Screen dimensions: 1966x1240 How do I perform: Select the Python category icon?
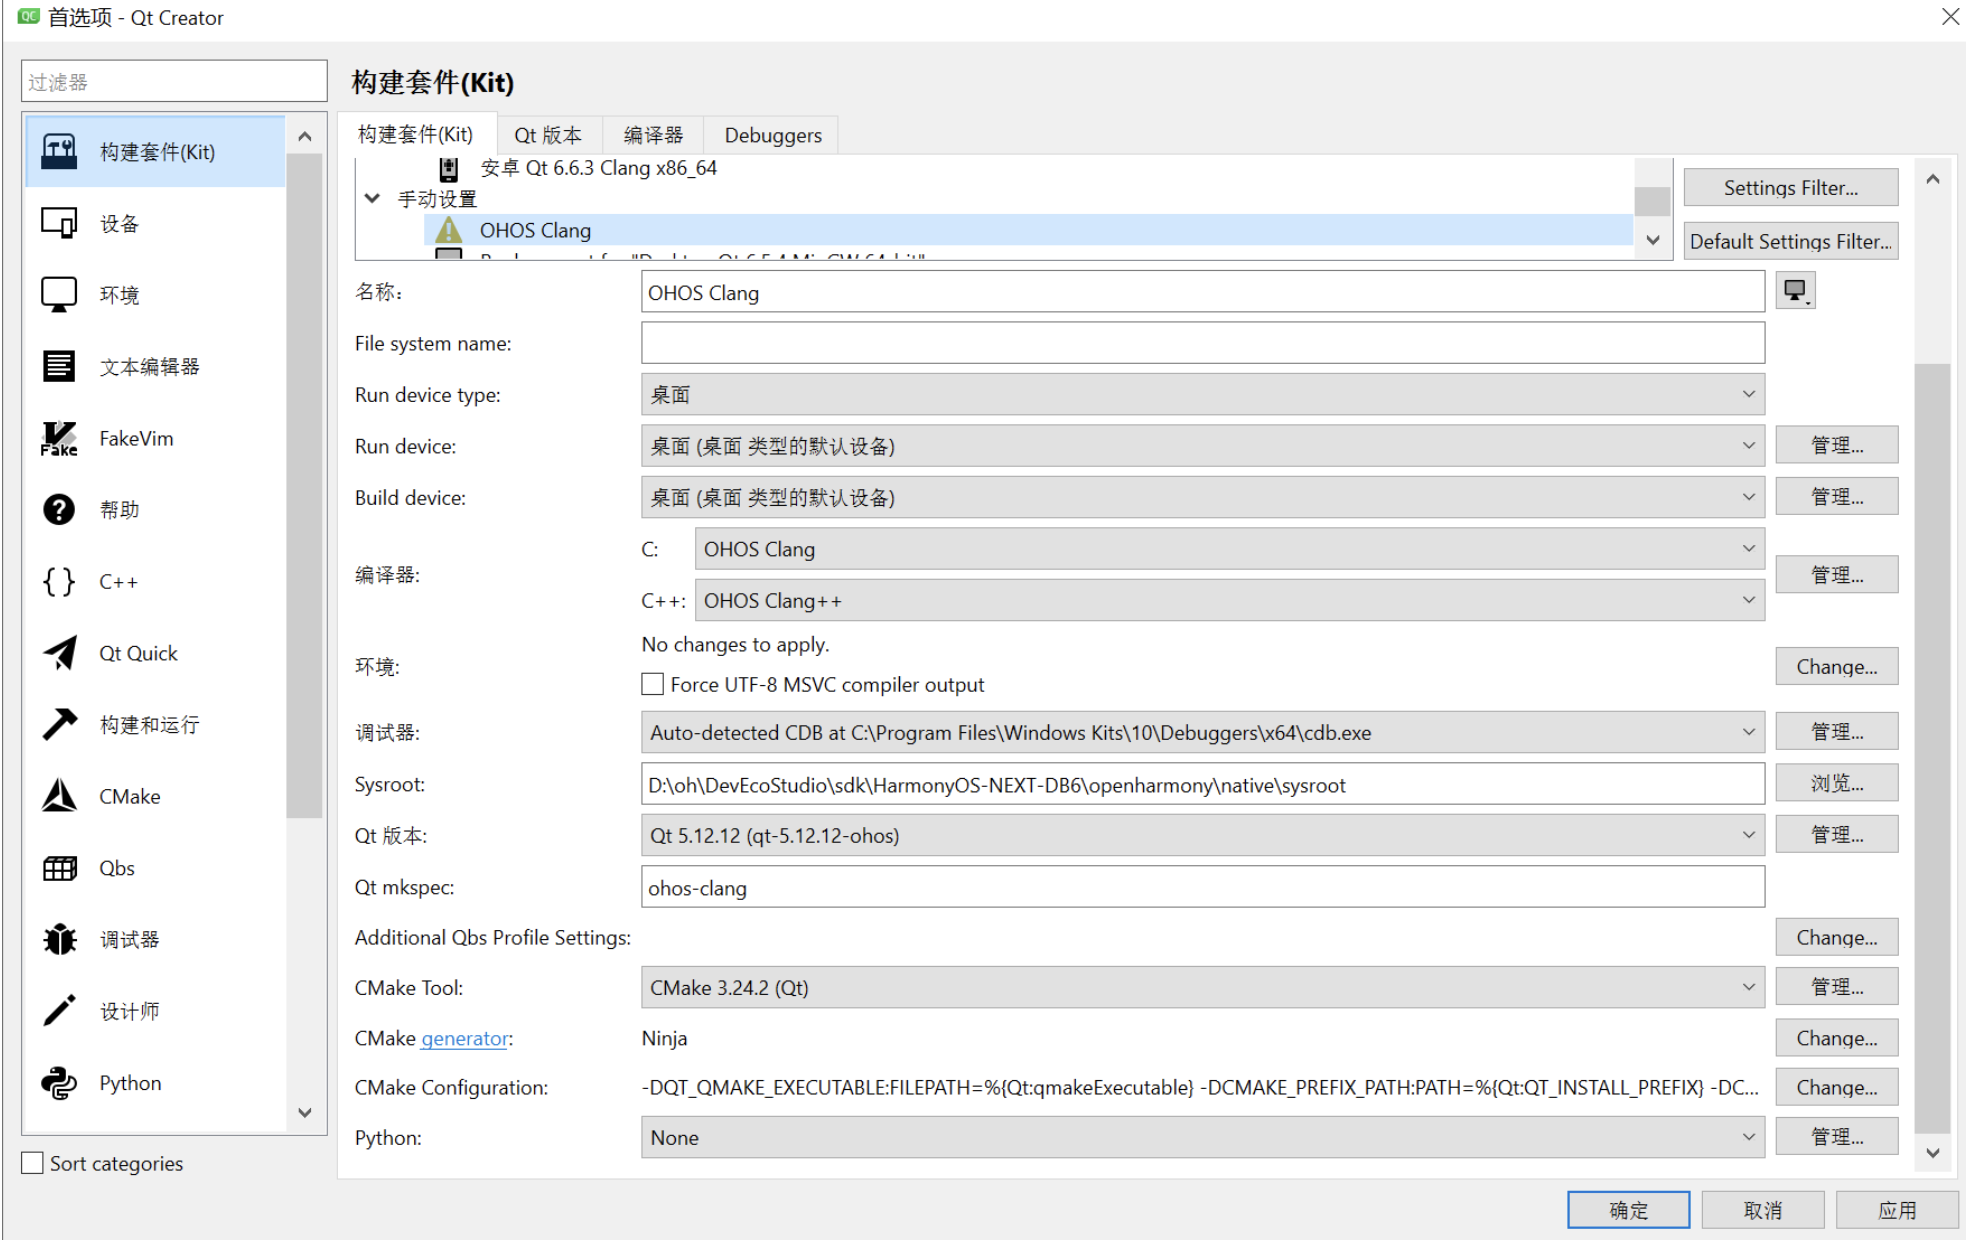(x=59, y=1083)
